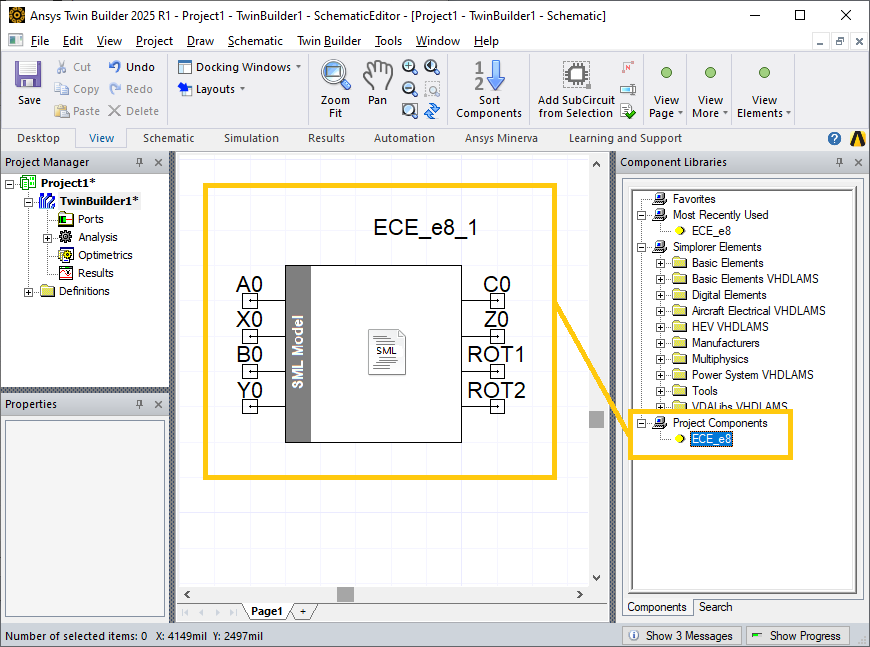The height and width of the screenshot is (647, 870).
Task: Click the ROT1 pin on component
Action: (497, 371)
